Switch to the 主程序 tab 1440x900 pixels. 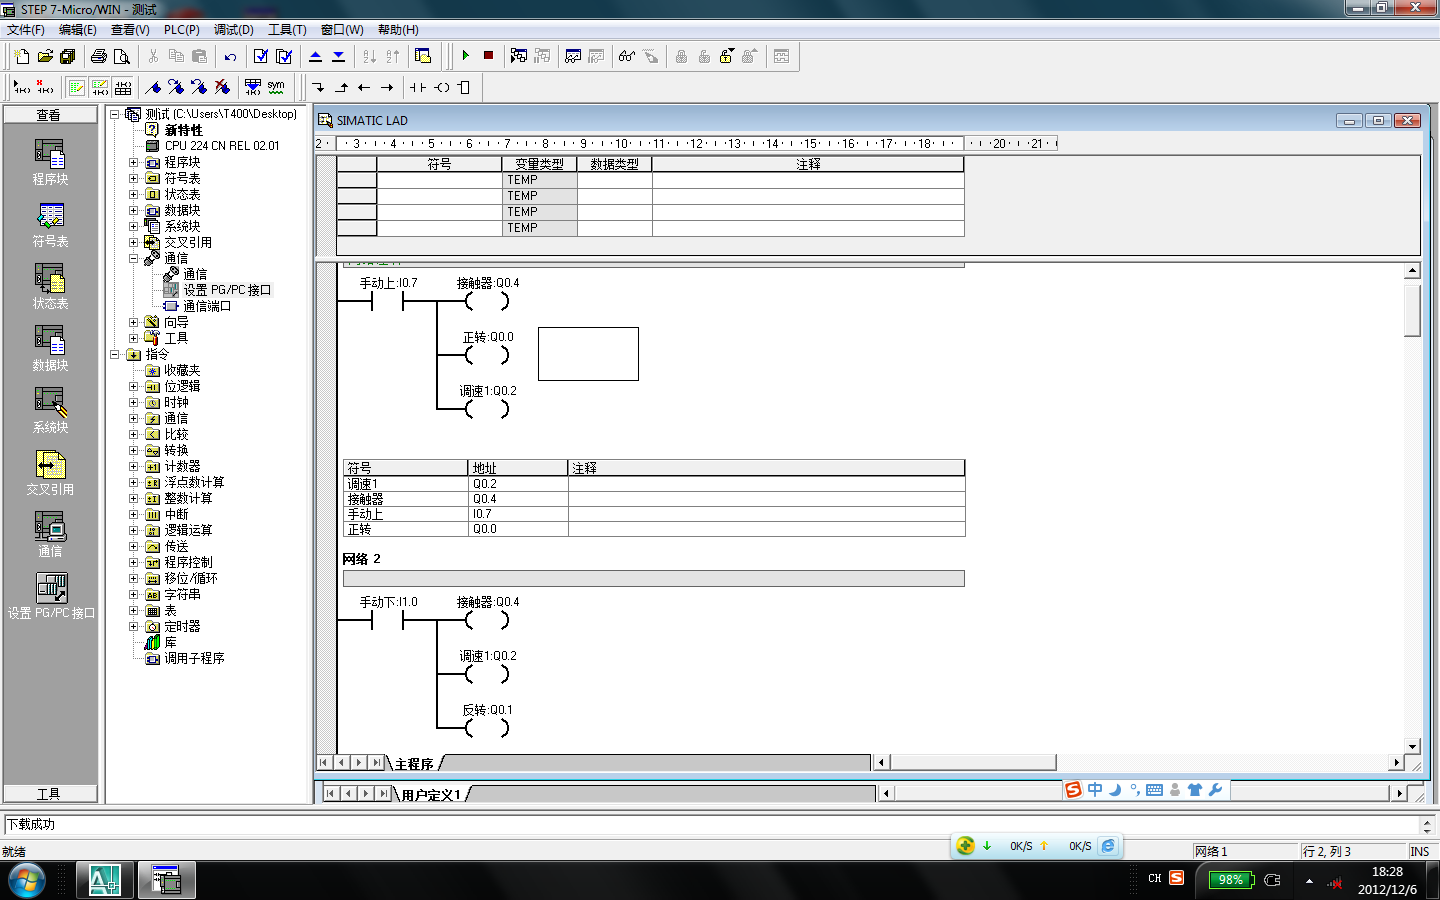414,764
